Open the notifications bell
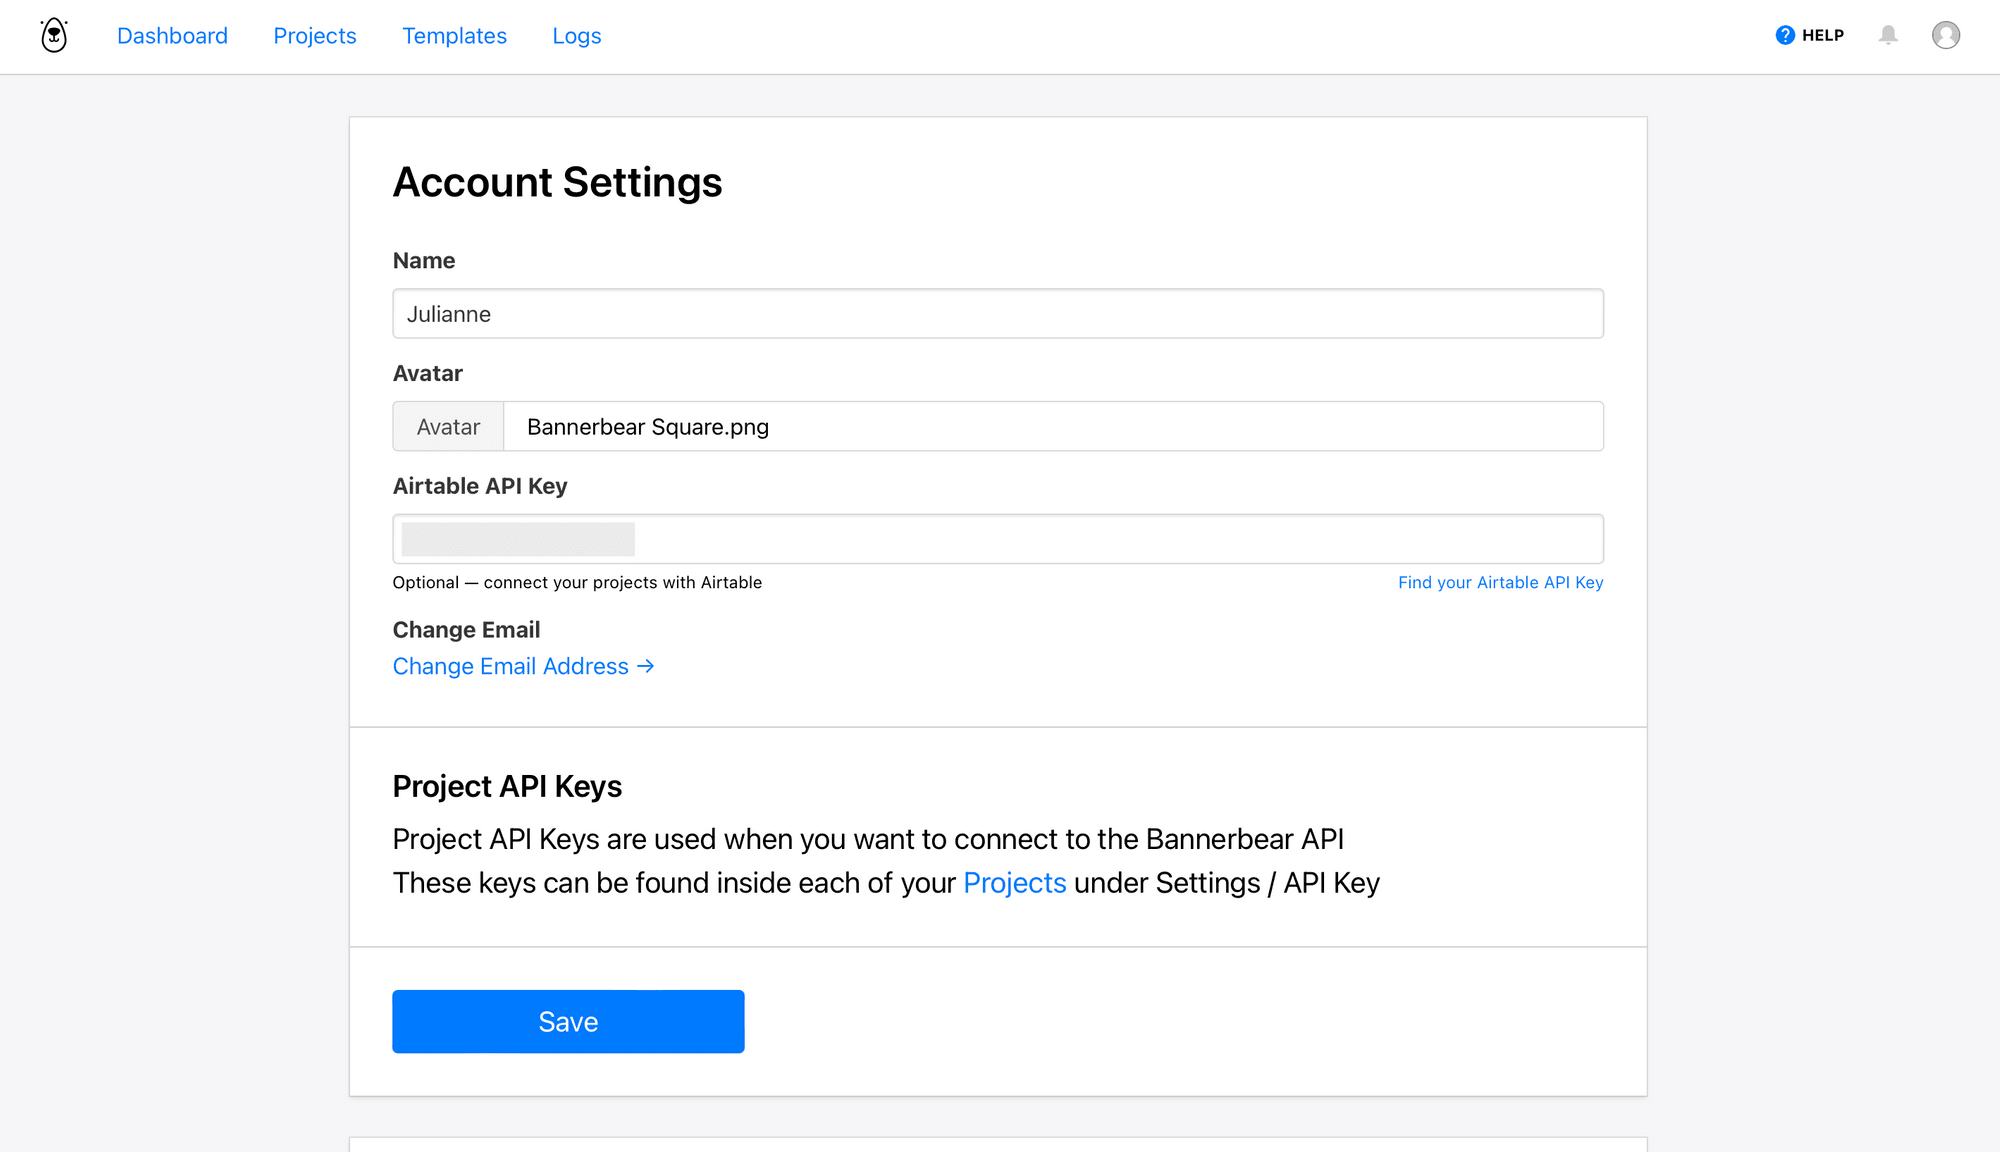Image resolution: width=2000 pixels, height=1152 pixels. tap(1888, 35)
